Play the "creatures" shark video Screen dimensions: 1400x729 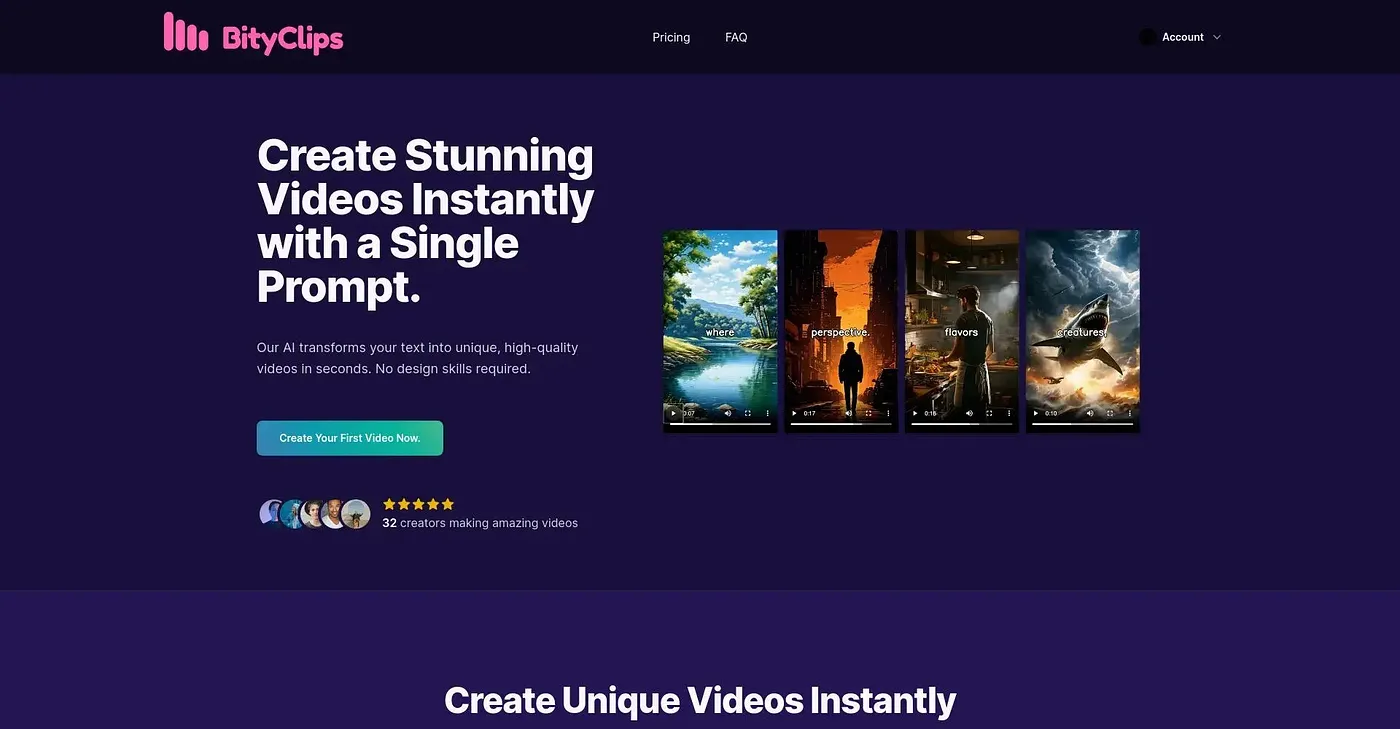[1036, 413]
